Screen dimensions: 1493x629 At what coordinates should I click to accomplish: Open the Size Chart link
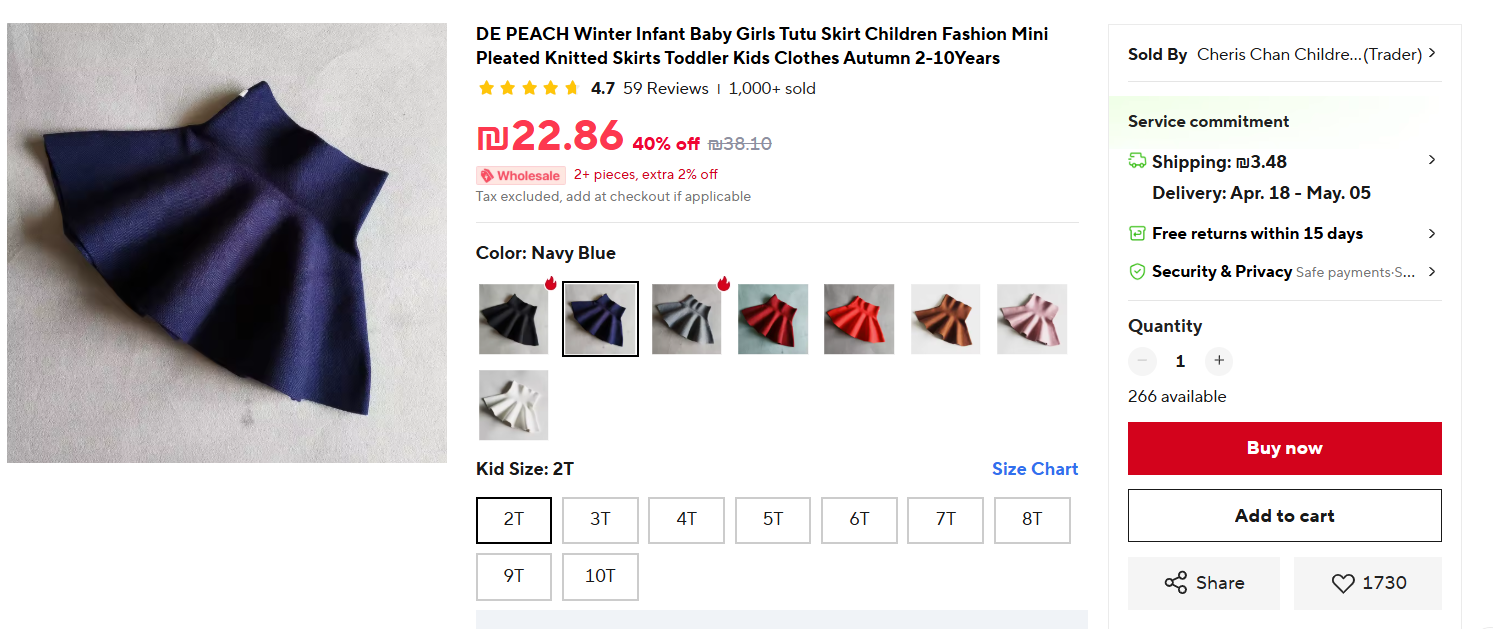[x=1034, y=469]
